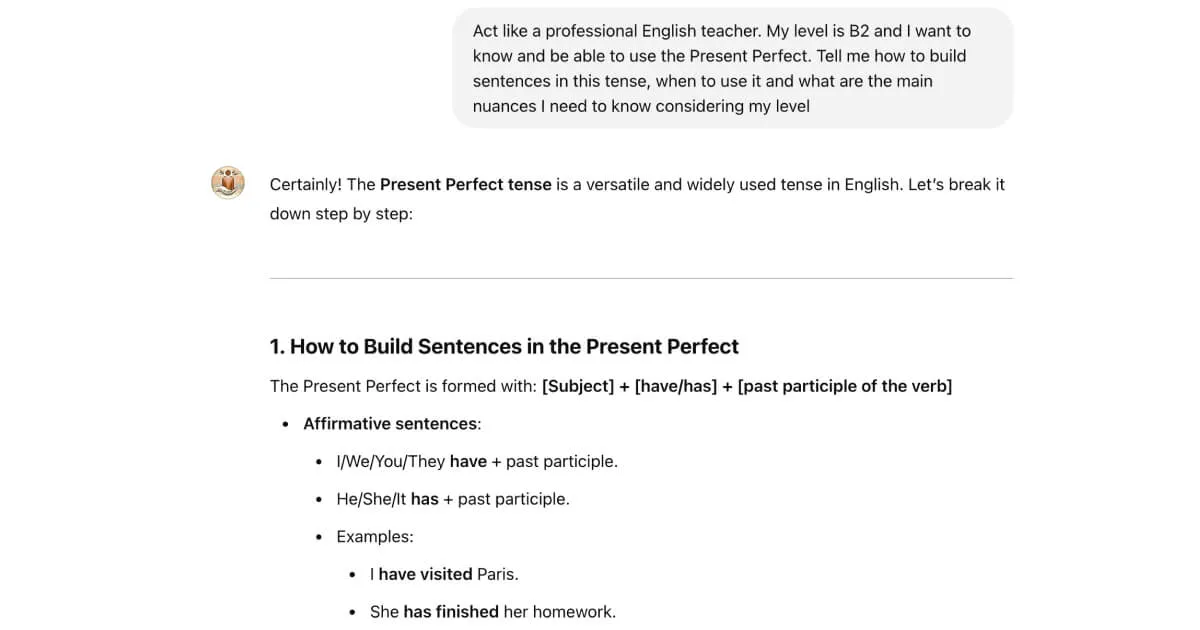Click the bold 'Present Perfect tense' text
Viewport: 1200px width, 630px height.
tap(465, 185)
